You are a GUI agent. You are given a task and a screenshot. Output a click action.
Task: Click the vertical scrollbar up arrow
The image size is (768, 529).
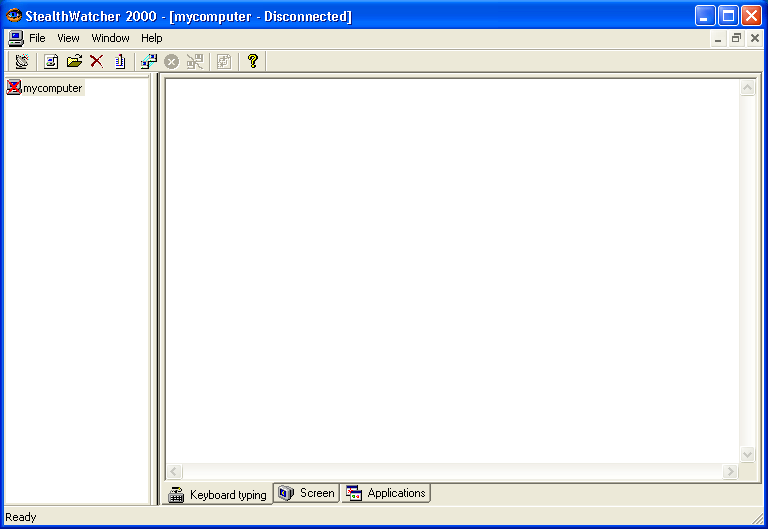click(747, 88)
